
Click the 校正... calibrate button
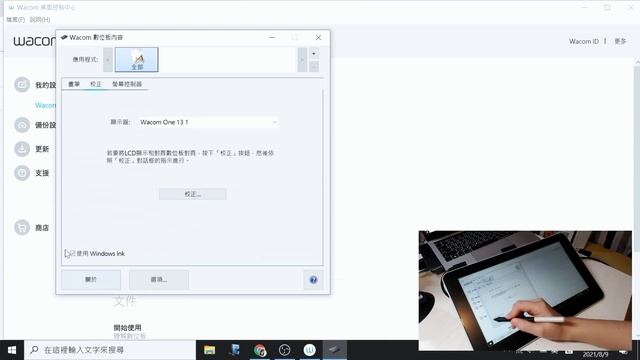[193, 194]
